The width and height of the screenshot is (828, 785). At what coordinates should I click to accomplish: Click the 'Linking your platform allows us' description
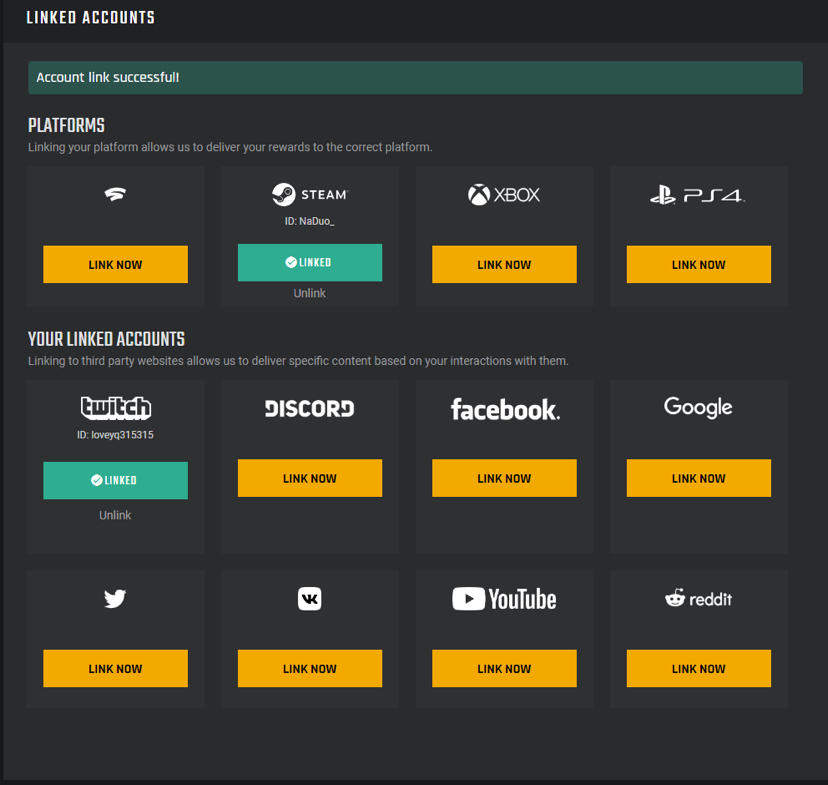(x=230, y=147)
